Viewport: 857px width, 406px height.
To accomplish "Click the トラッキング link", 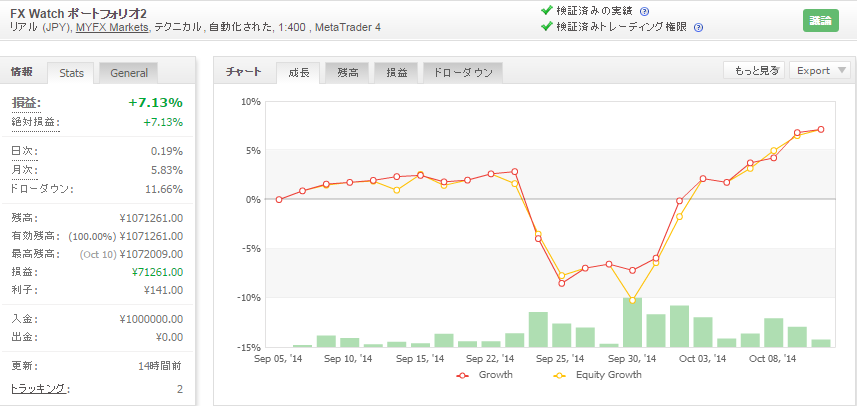I will point(38,388).
